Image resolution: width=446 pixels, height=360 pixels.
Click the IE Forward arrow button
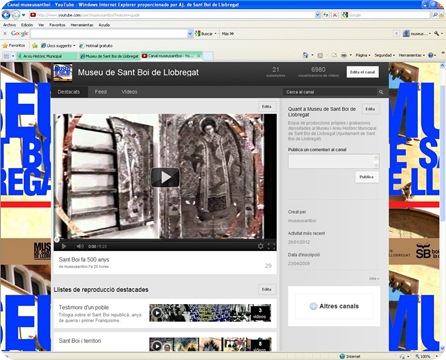(16, 15)
